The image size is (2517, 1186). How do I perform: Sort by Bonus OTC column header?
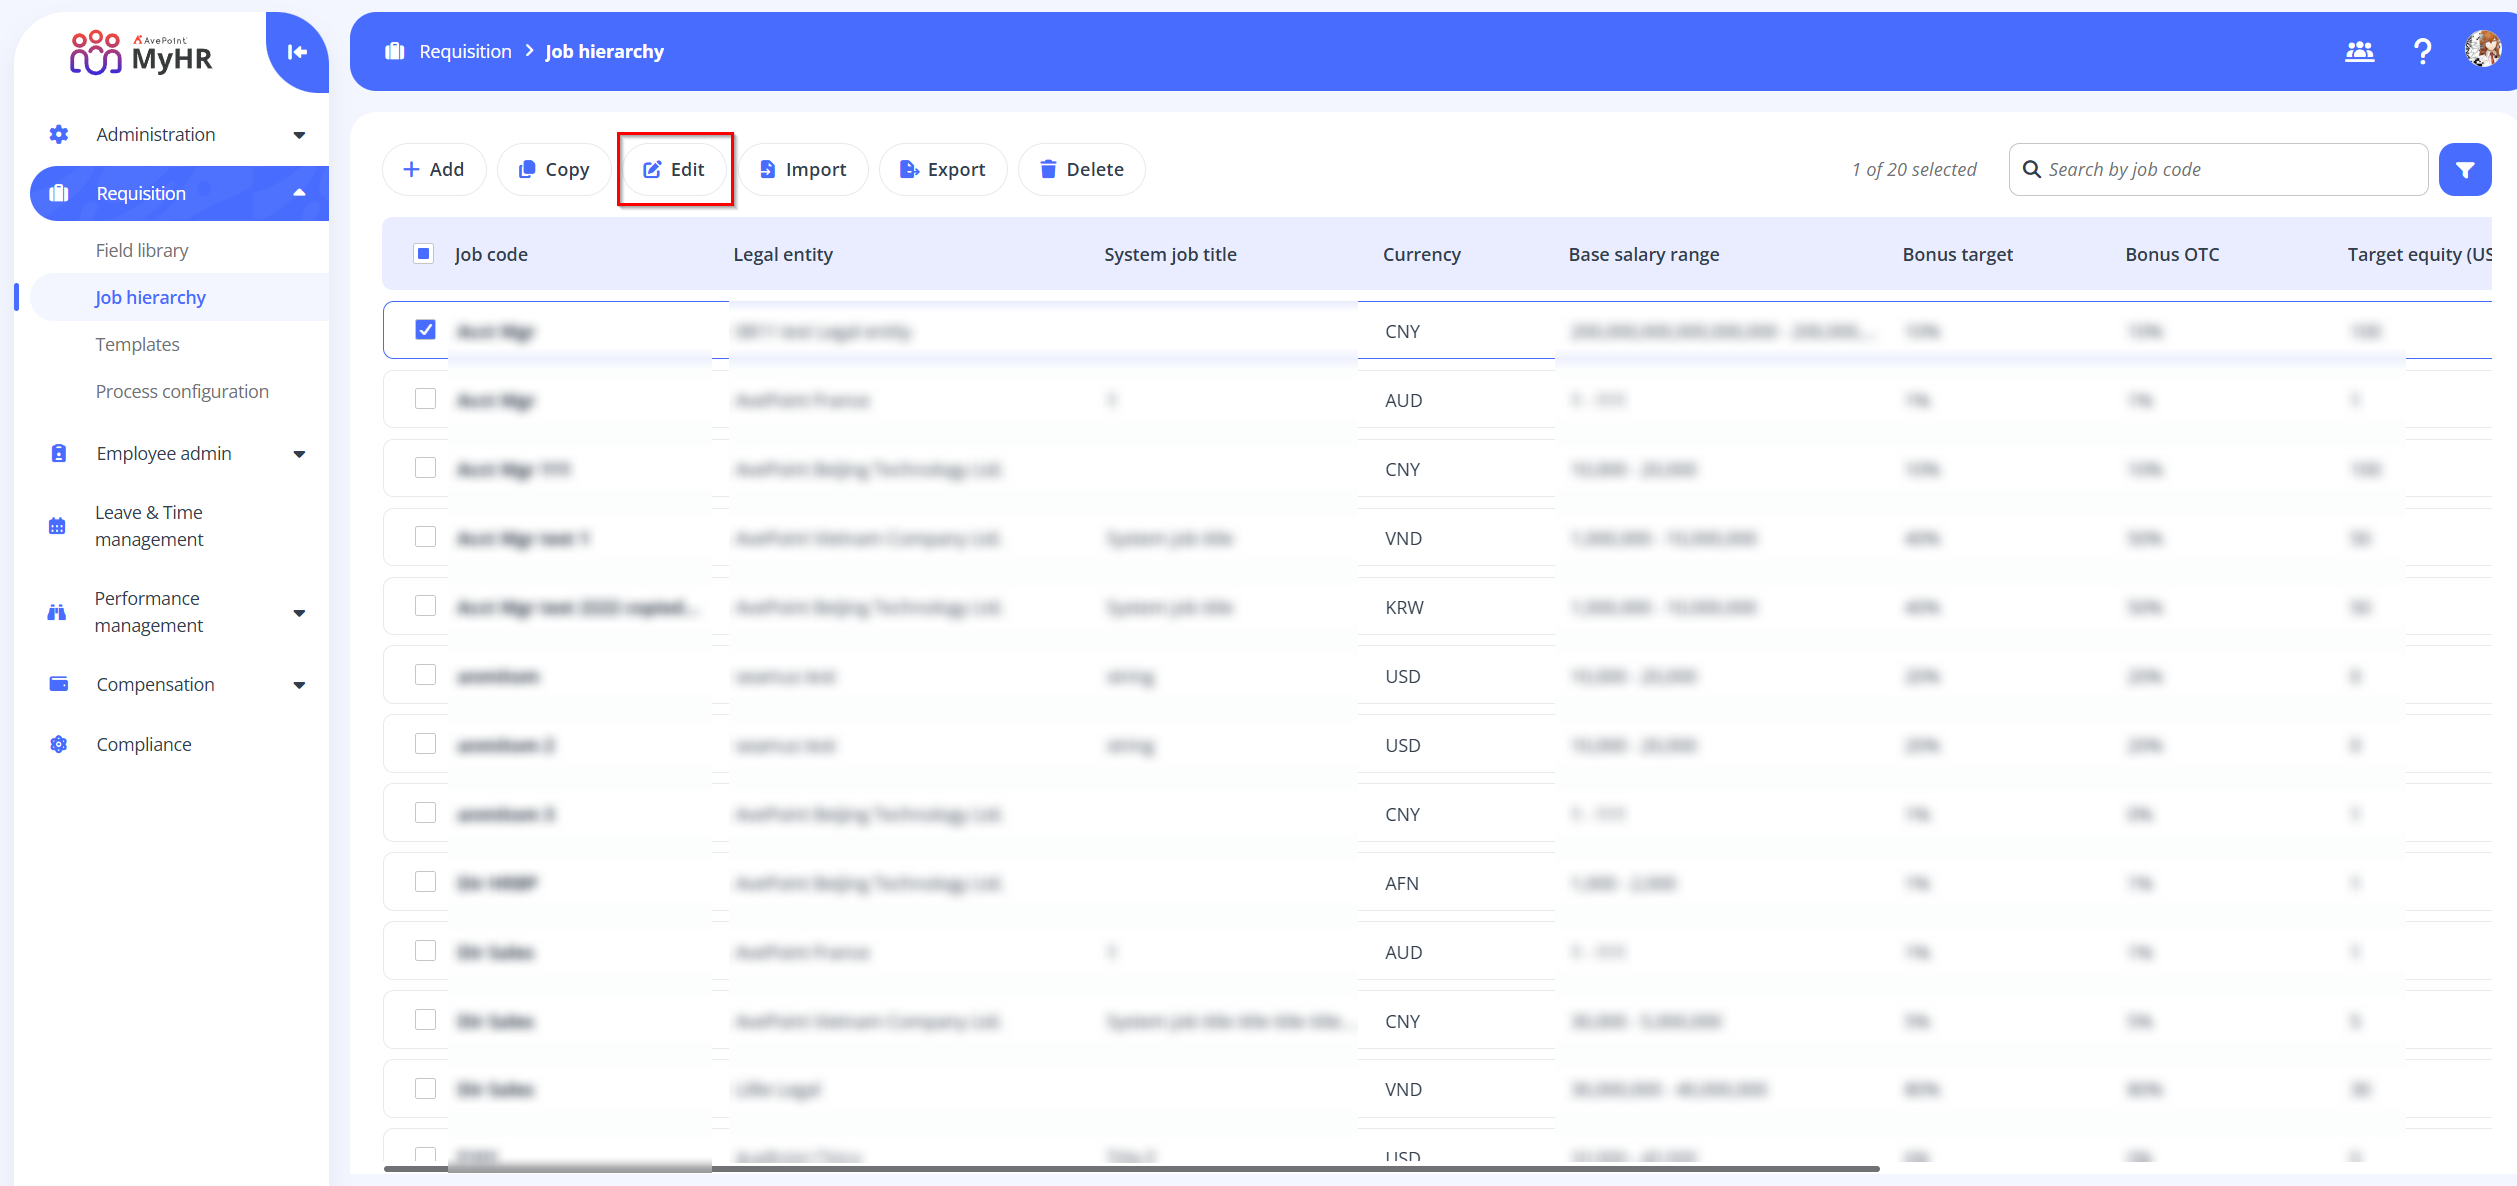click(2172, 254)
